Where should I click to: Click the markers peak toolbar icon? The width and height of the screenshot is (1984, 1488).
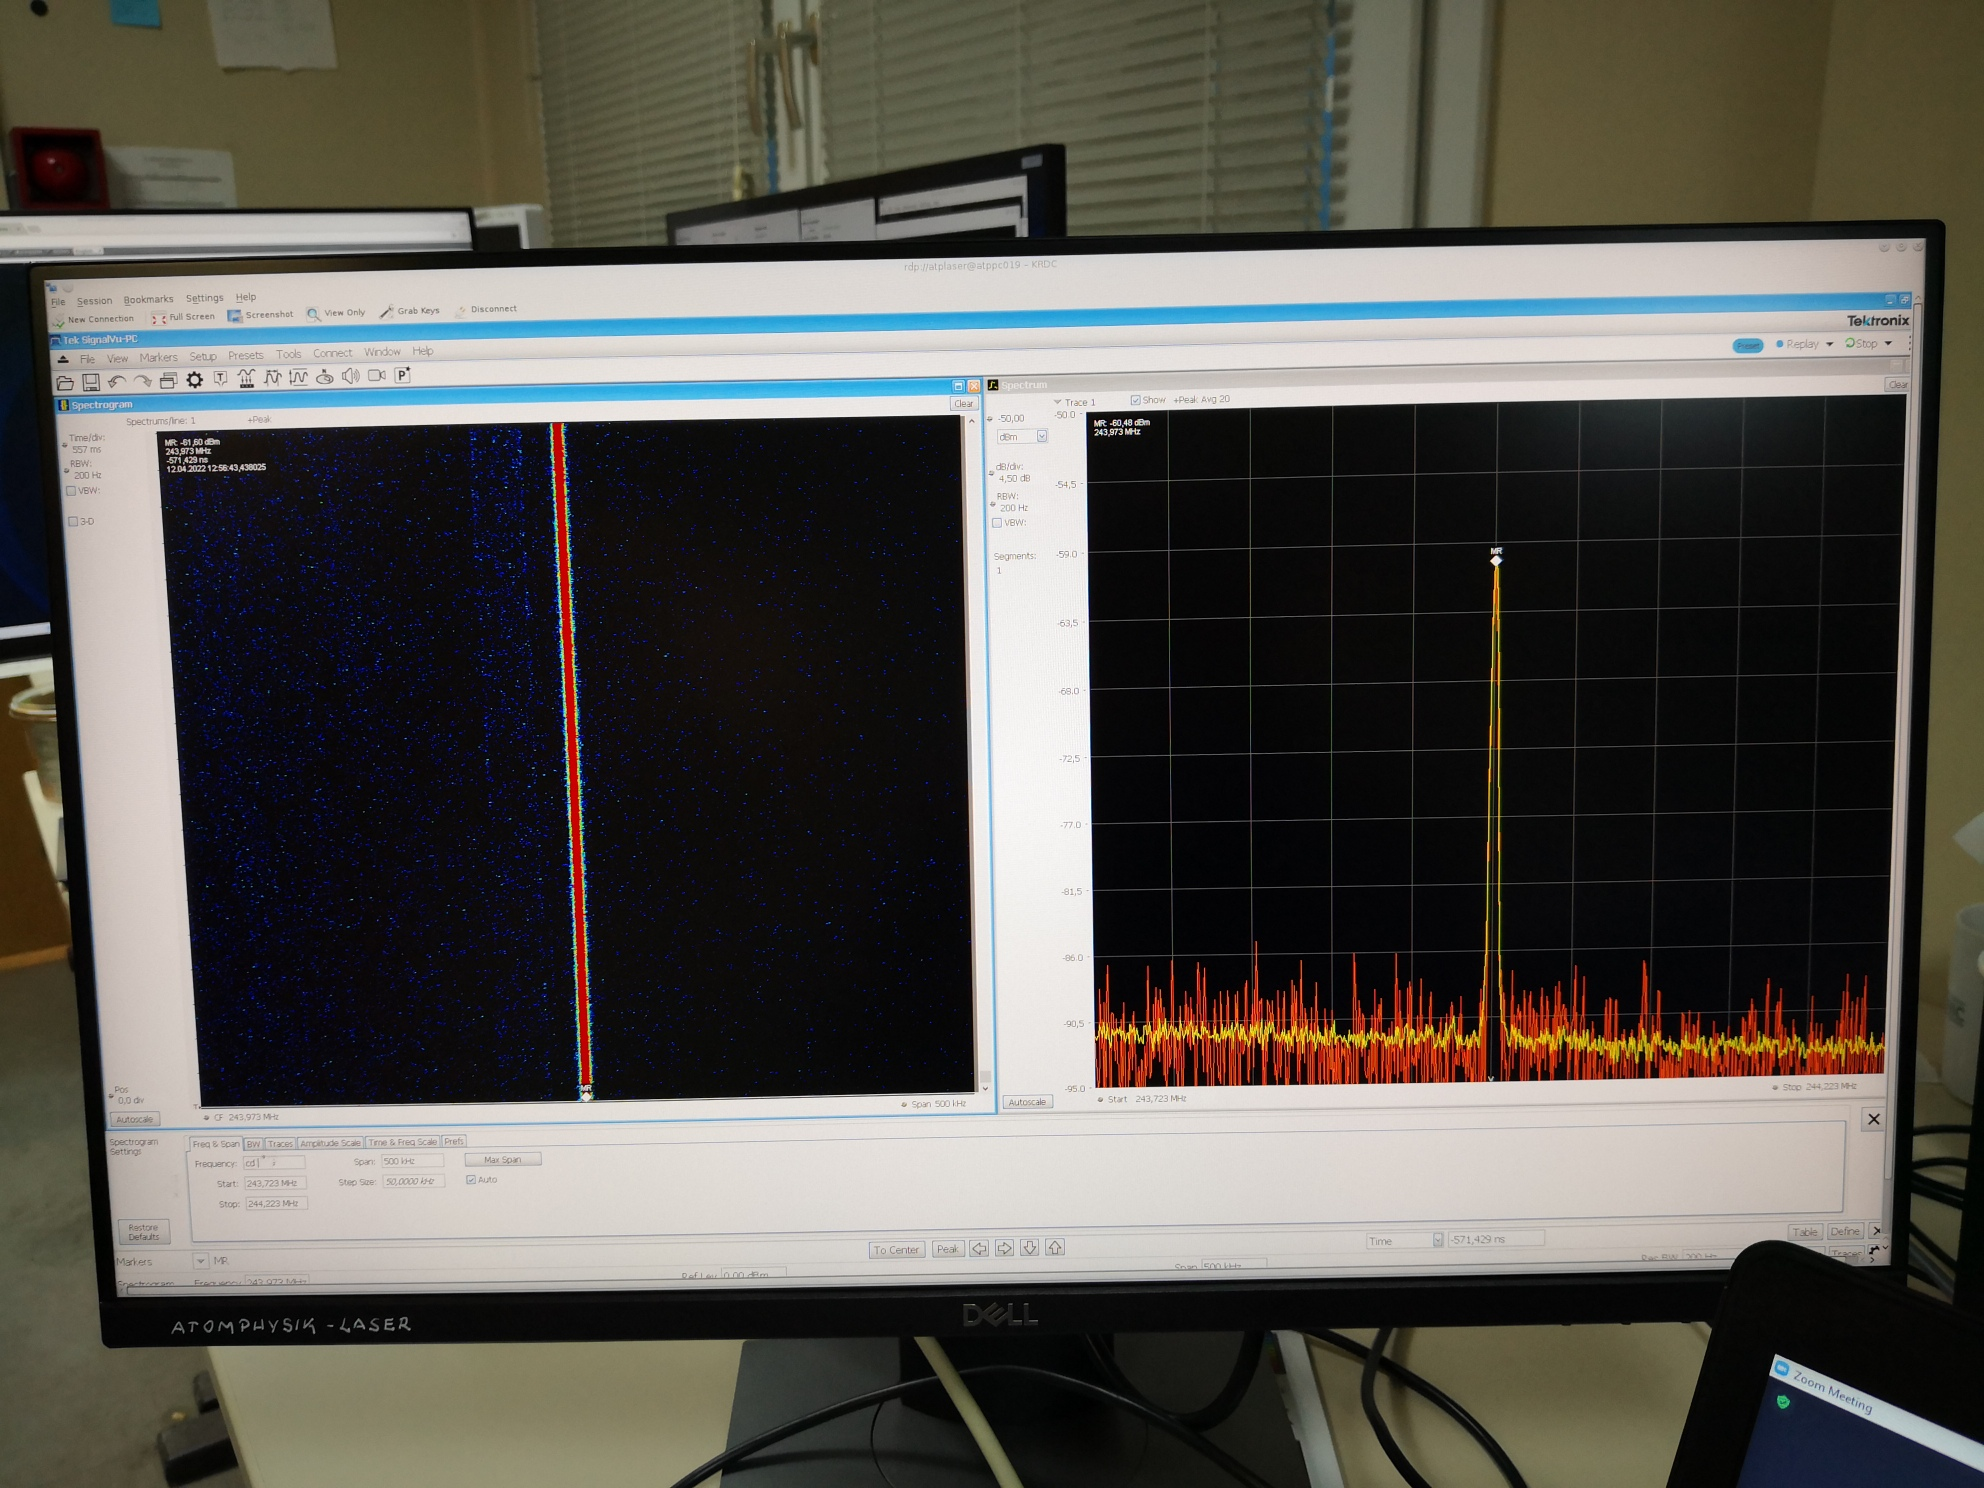[246, 378]
